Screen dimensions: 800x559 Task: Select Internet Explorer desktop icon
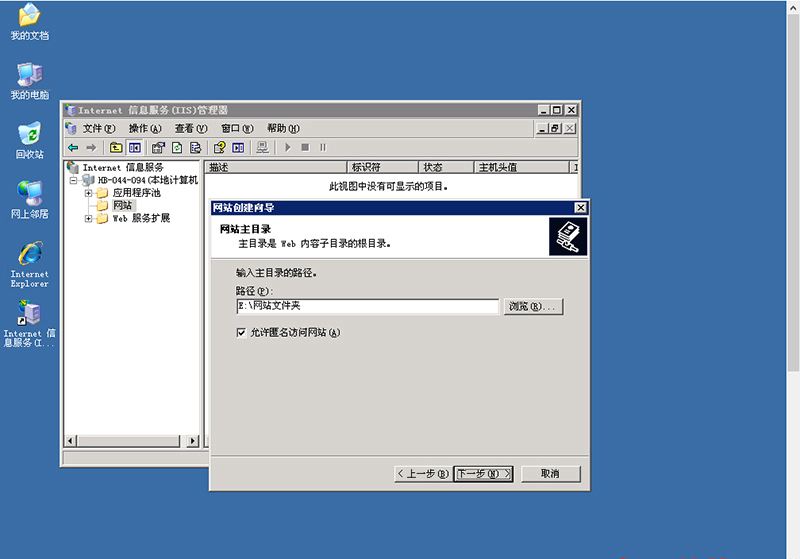pos(30,265)
